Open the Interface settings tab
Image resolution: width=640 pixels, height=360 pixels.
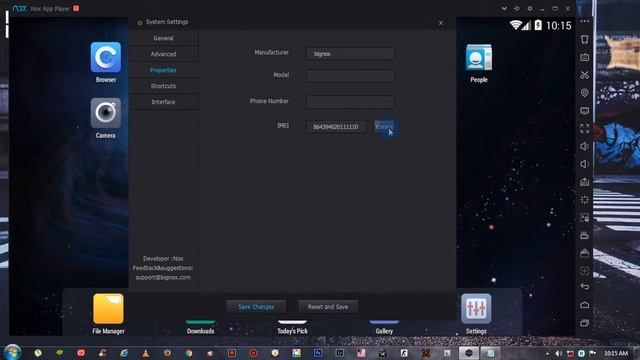[163, 102]
